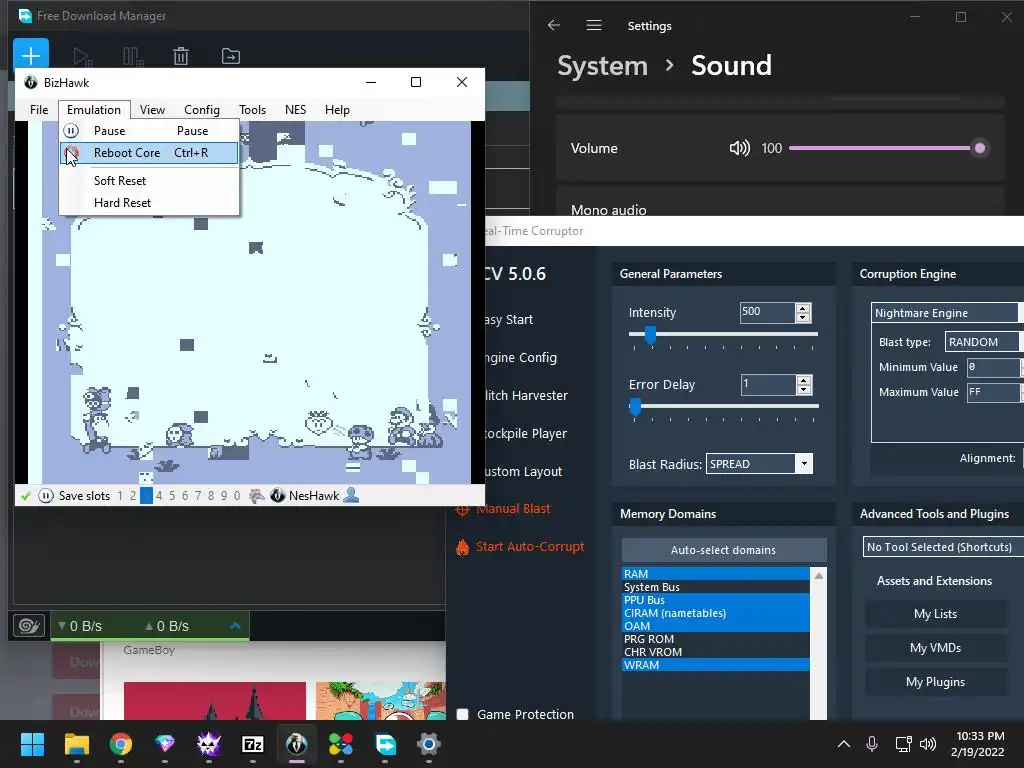1024x768 pixels.
Task: Open the Blast type RANDOM dropdown
Action: tap(984, 342)
